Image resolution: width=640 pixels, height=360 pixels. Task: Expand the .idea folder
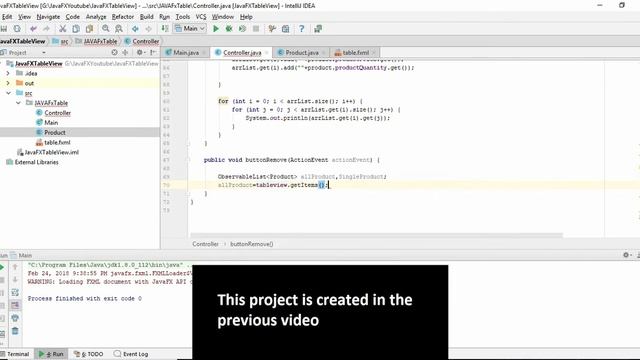[x=8, y=73]
